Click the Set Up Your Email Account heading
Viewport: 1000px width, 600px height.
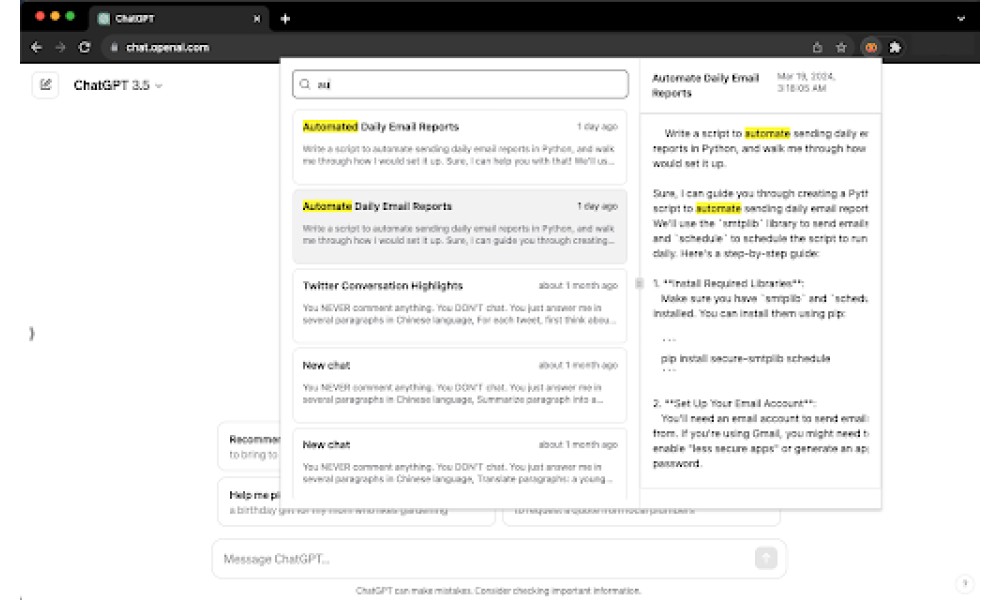tap(734, 403)
